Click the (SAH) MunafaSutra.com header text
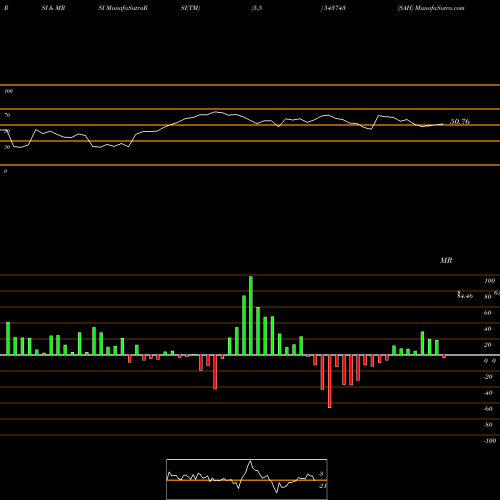The width and height of the screenshot is (500, 500). pyautogui.click(x=431, y=8)
